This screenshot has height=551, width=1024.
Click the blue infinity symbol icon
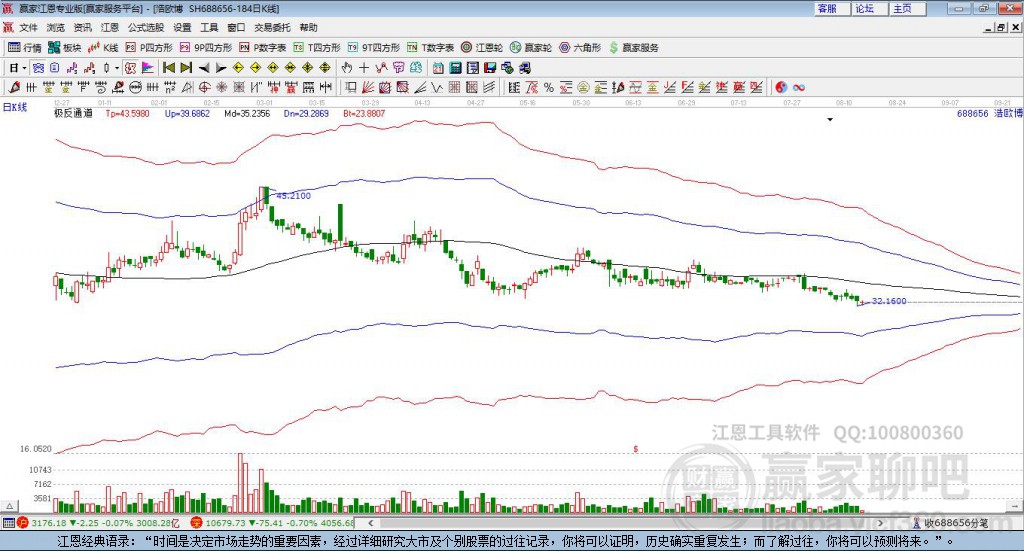[799, 87]
